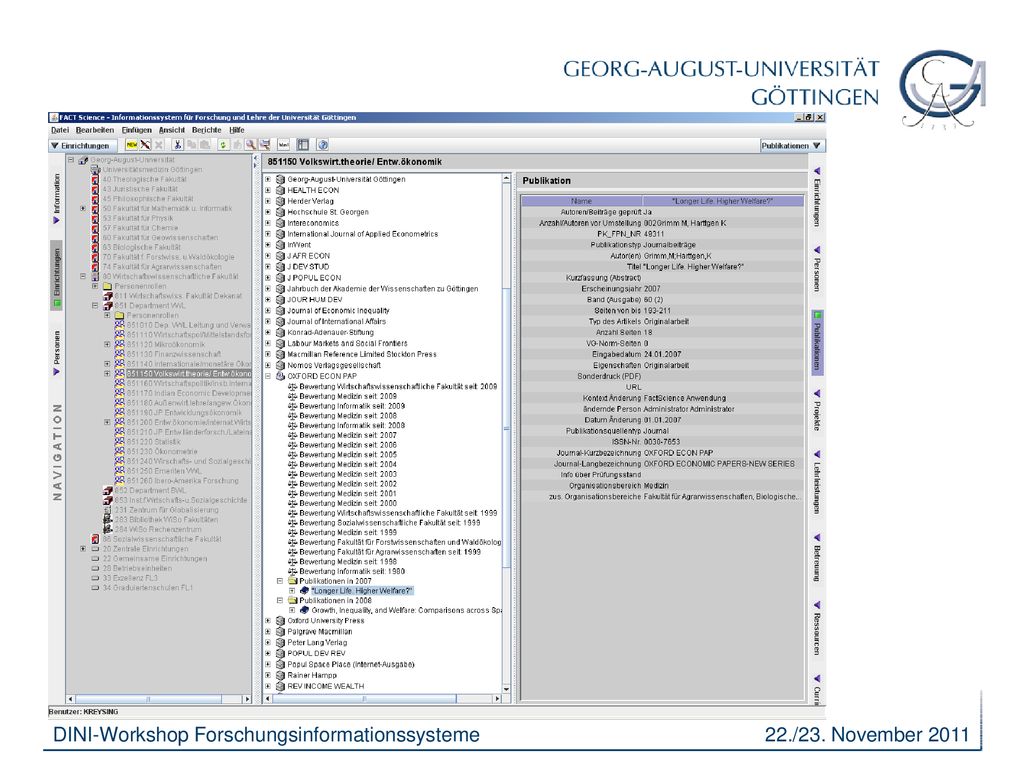Viewport: 1024px width, 768px height.
Task: Select Bewertung Informatik seit: 1980 row
Action: (352, 571)
